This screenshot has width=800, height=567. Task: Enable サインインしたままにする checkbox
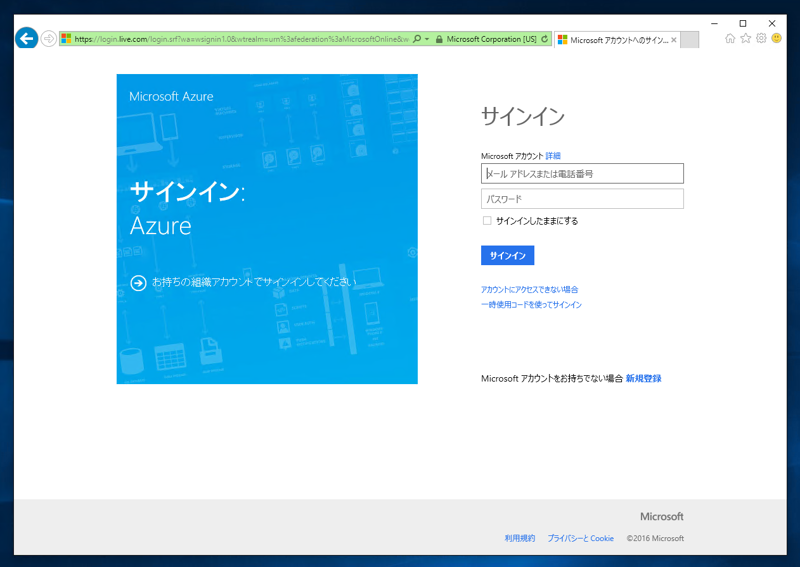(487, 220)
